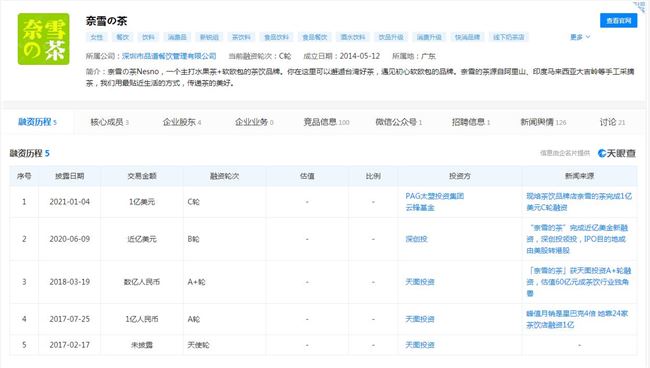
Task: Open the C轮 financing news source link
Action: [x=579, y=202]
